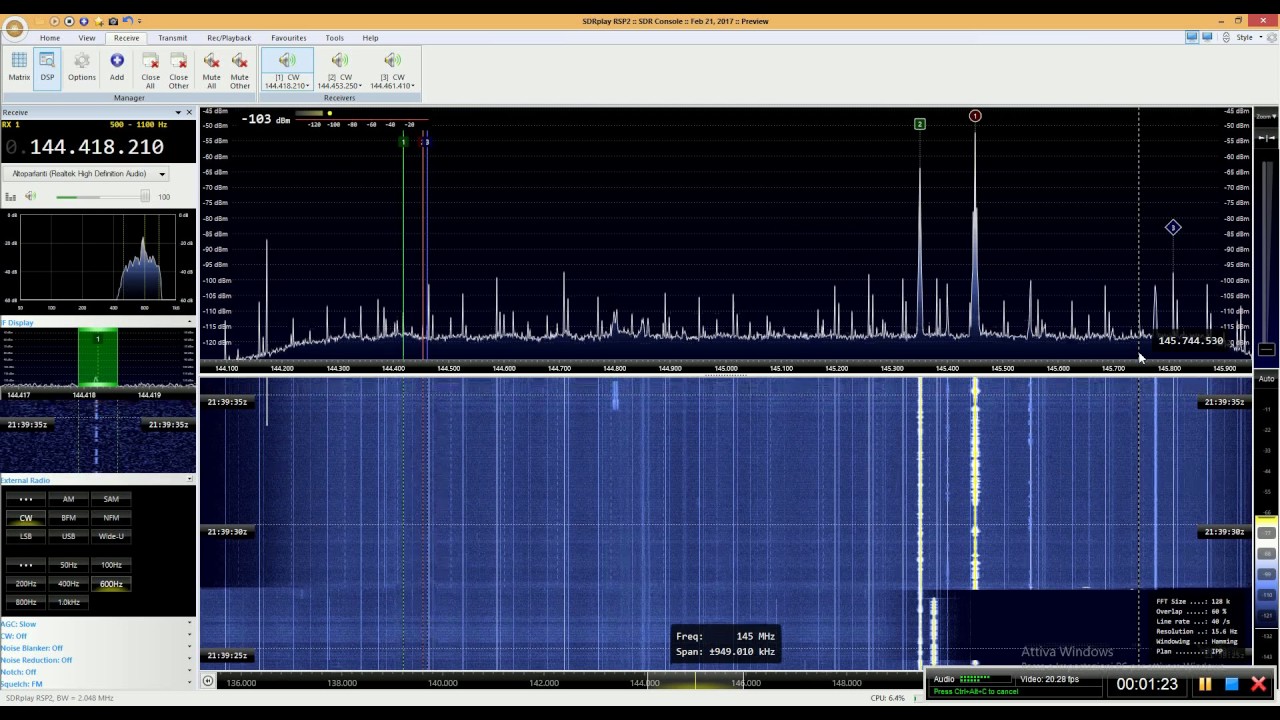The image size is (1280, 720).
Task: Click receiver marker 3 on the spectrum
Action: 1173,228
